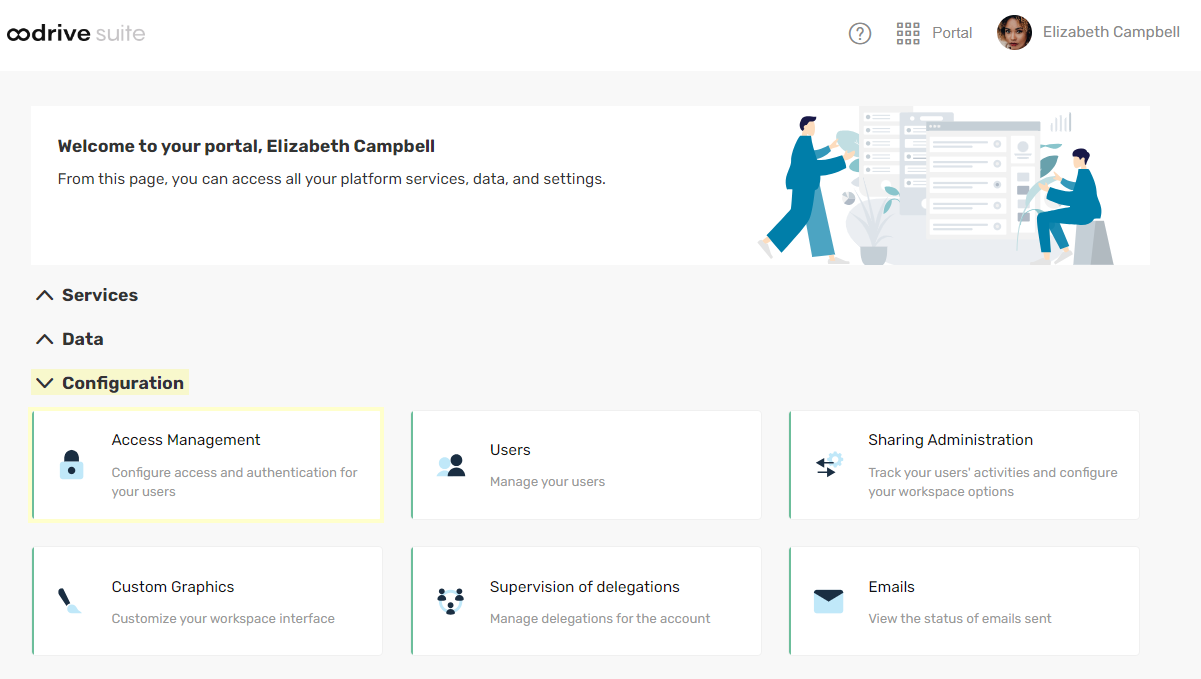Screen dimensions: 1201x679
Task: Click Elizabeth Campbell's profile avatar
Action: [x=1014, y=33]
